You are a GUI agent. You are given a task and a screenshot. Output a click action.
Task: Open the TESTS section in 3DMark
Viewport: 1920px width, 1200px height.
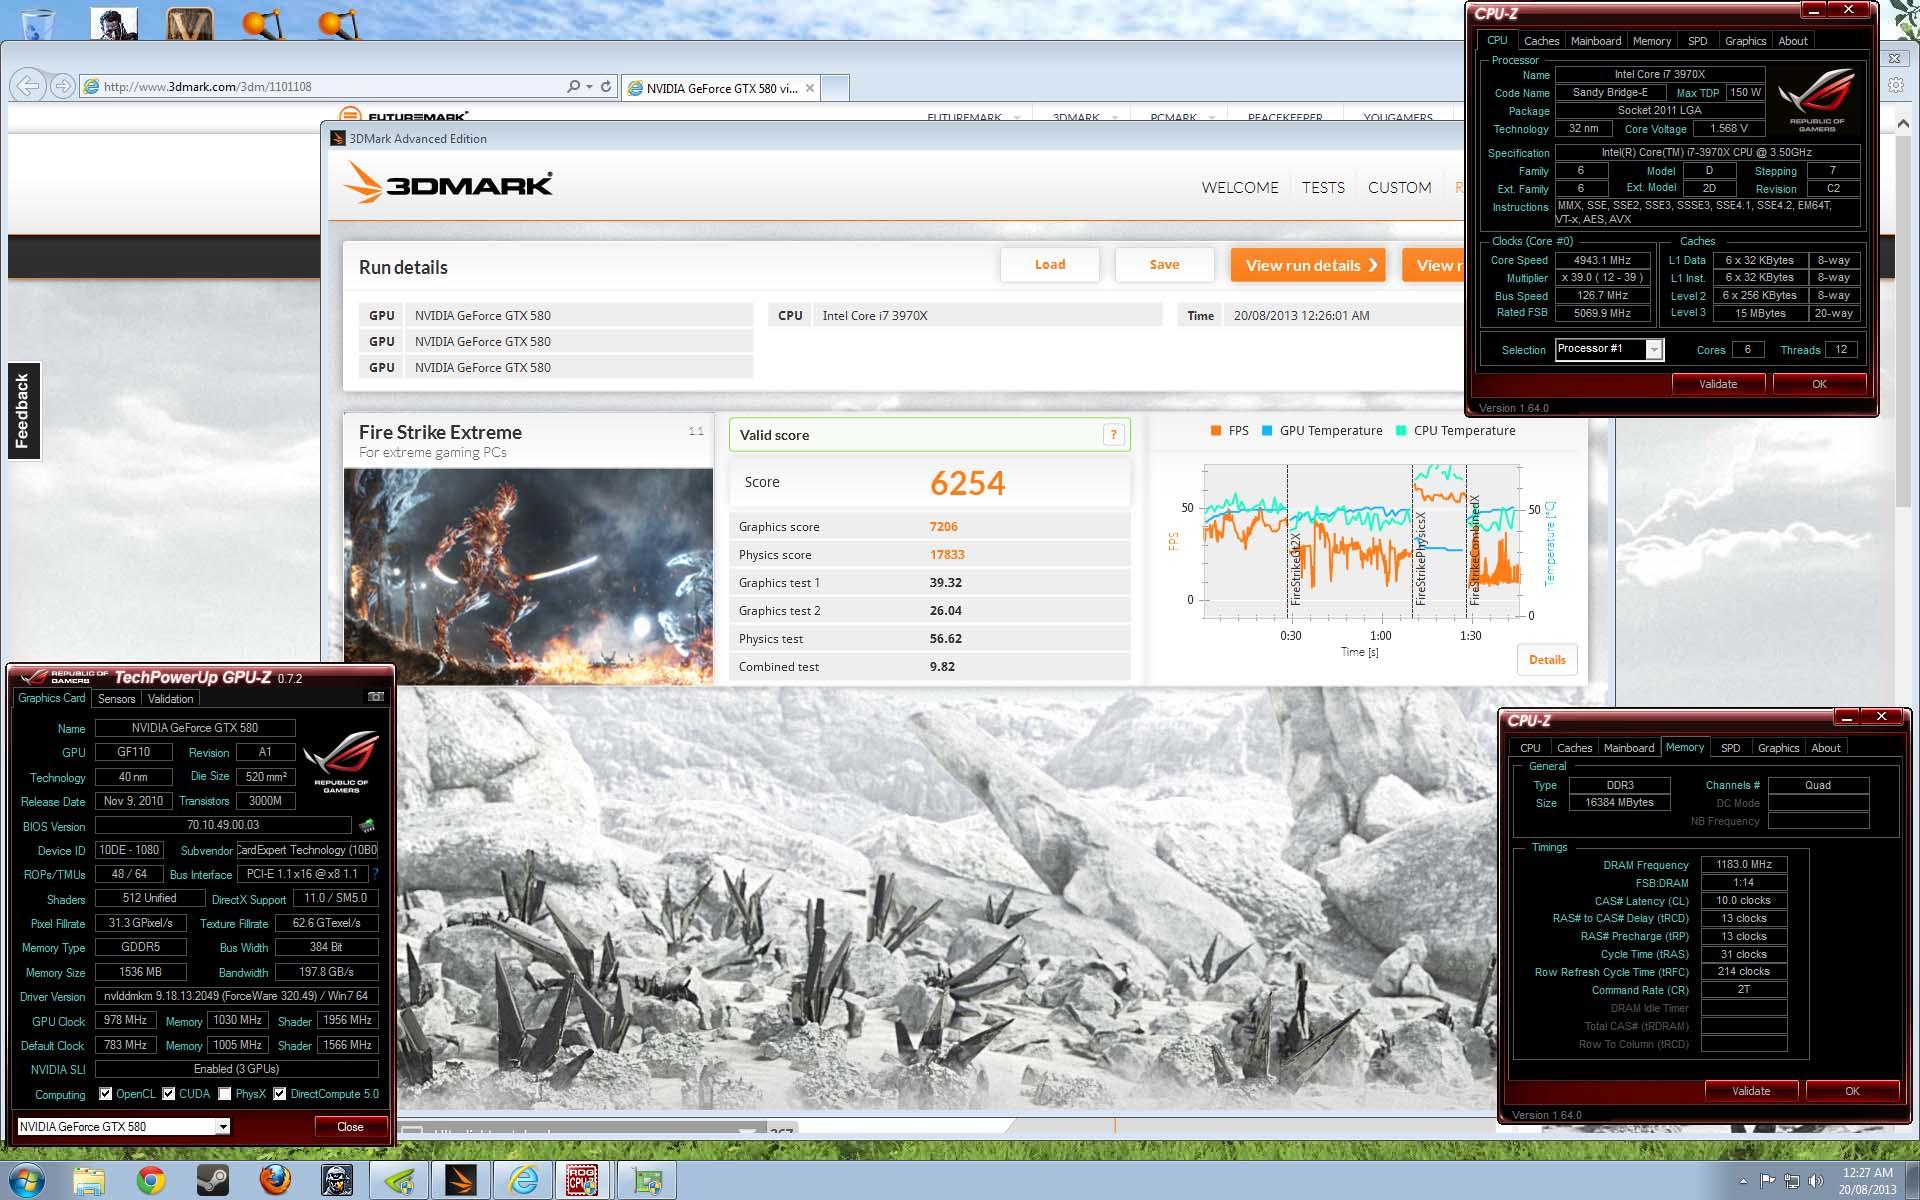pyautogui.click(x=1323, y=187)
